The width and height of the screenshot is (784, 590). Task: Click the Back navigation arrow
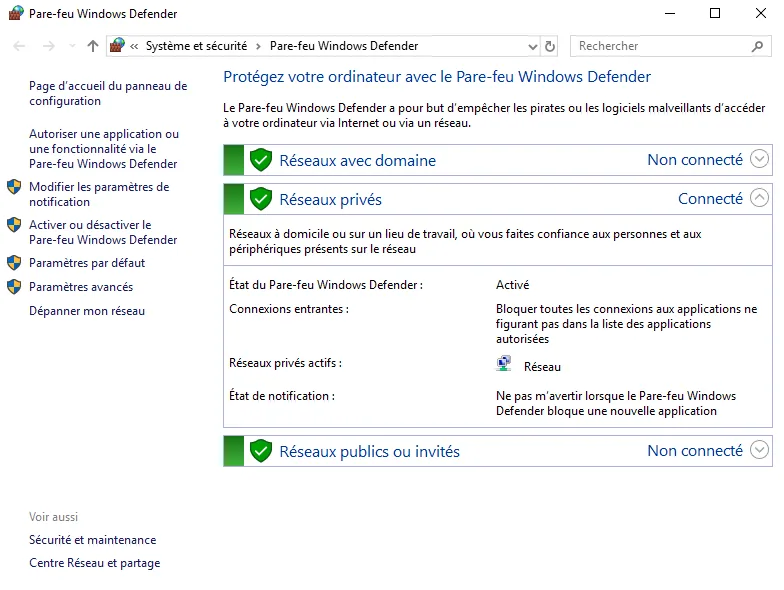pos(19,46)
